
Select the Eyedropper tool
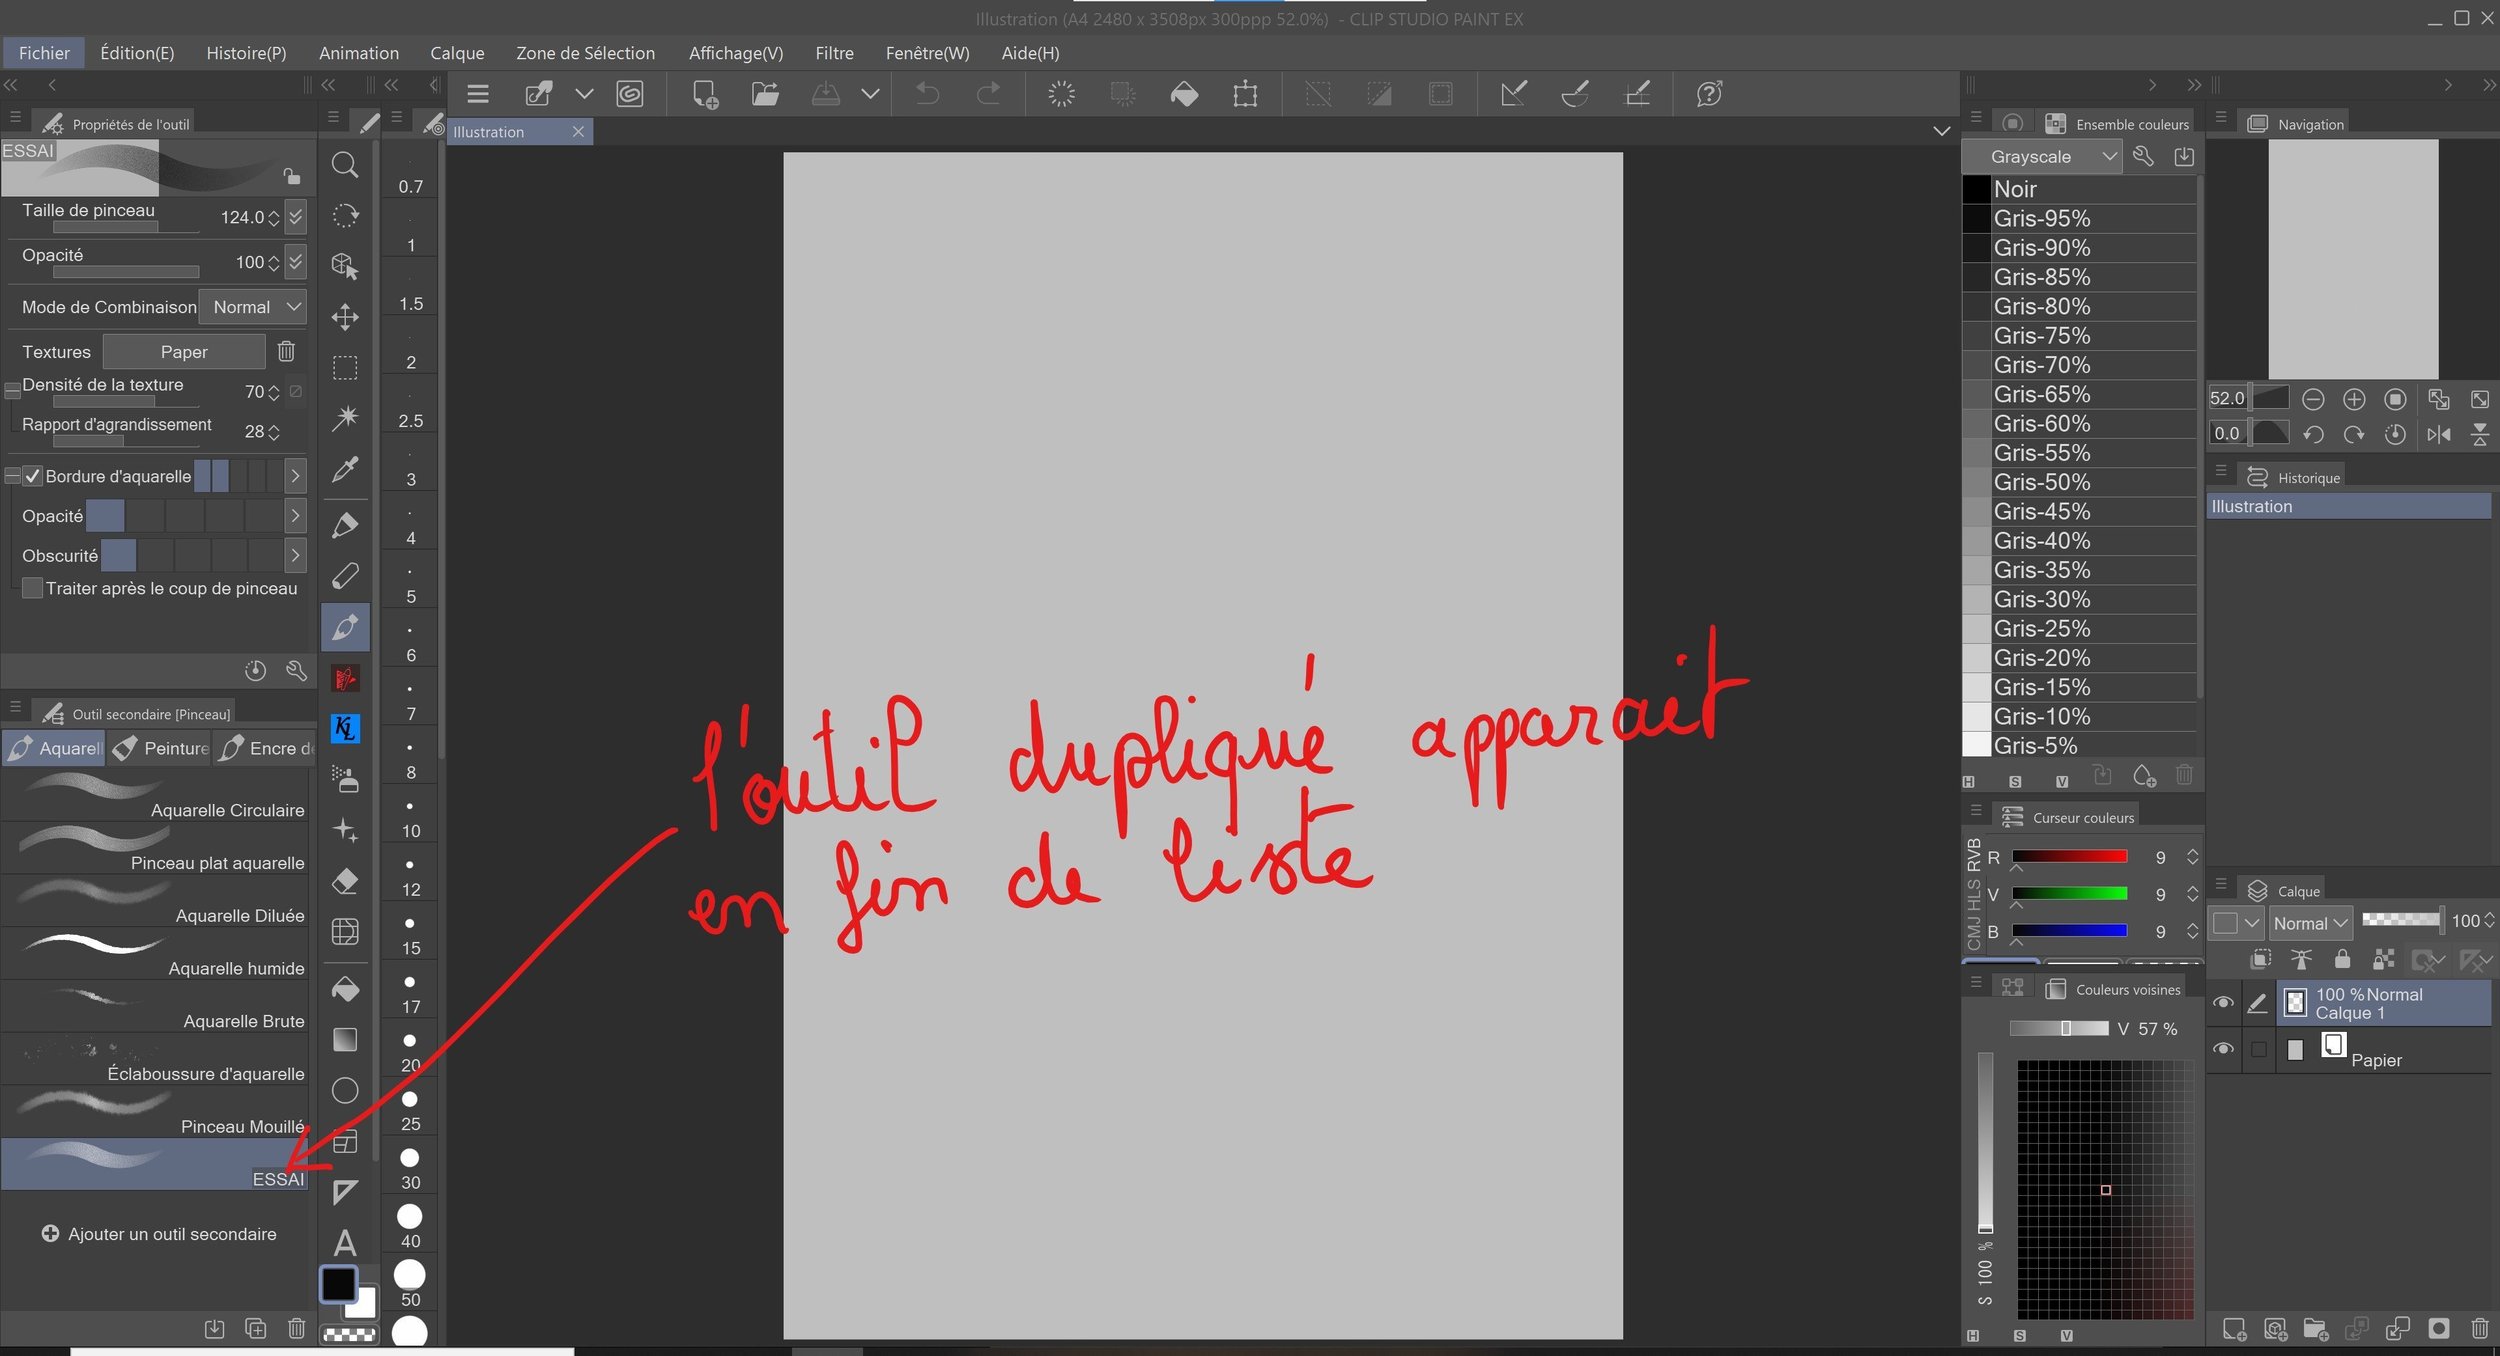345,469
